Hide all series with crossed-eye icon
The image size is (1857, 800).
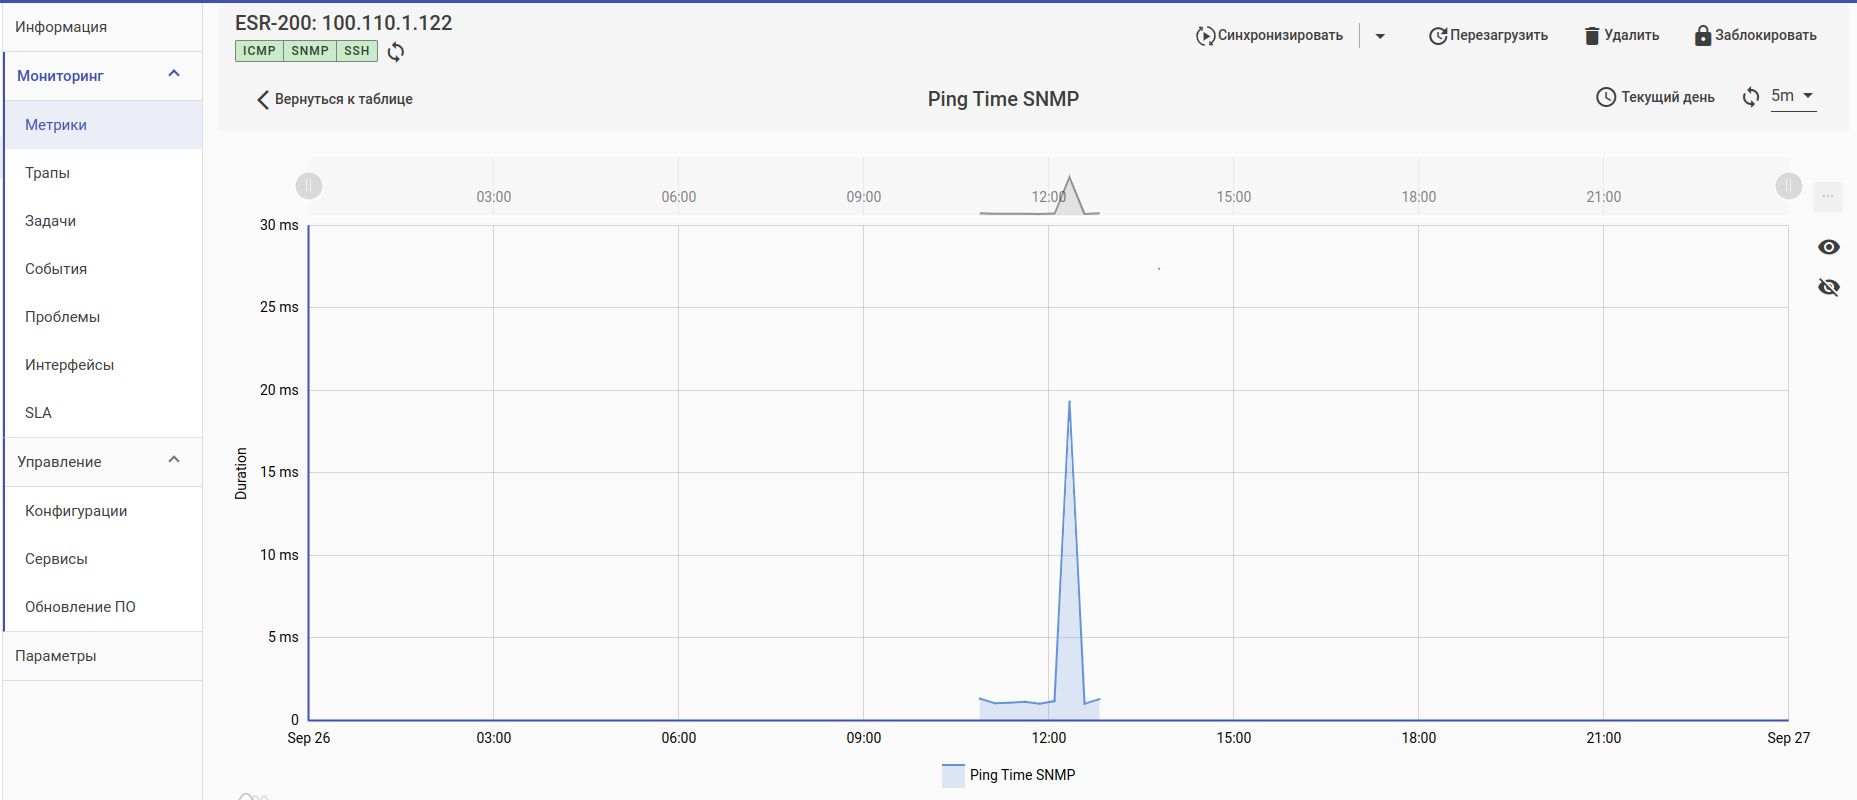tap(1829, 288)
